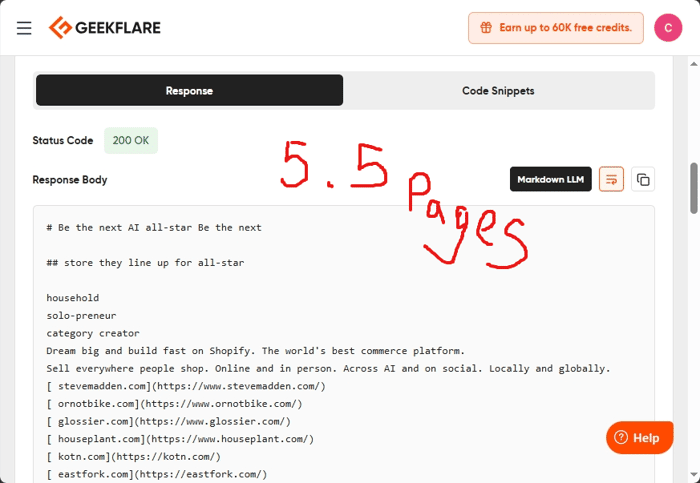Click the Help question mark icon
Screen dimensions: 700x483
(x=621, y=437)
